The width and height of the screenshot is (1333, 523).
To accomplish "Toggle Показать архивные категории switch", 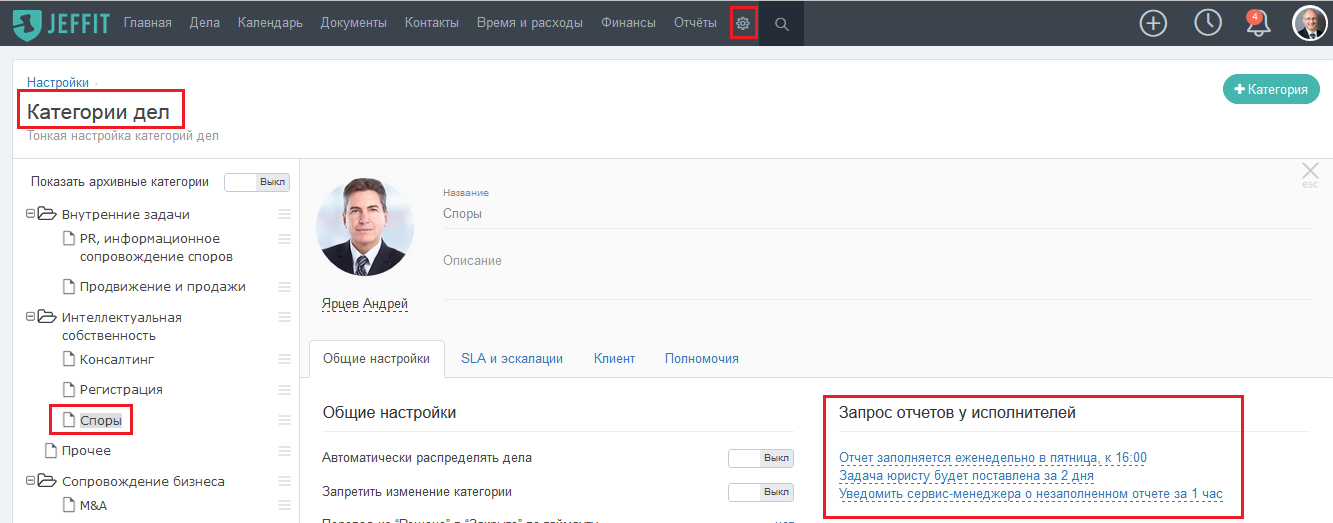I will point(257,182).
